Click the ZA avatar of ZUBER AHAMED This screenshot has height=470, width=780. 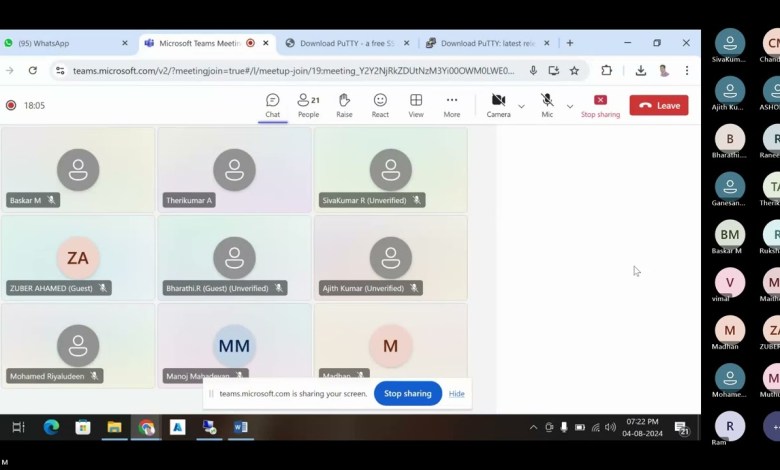coord(78,258)
